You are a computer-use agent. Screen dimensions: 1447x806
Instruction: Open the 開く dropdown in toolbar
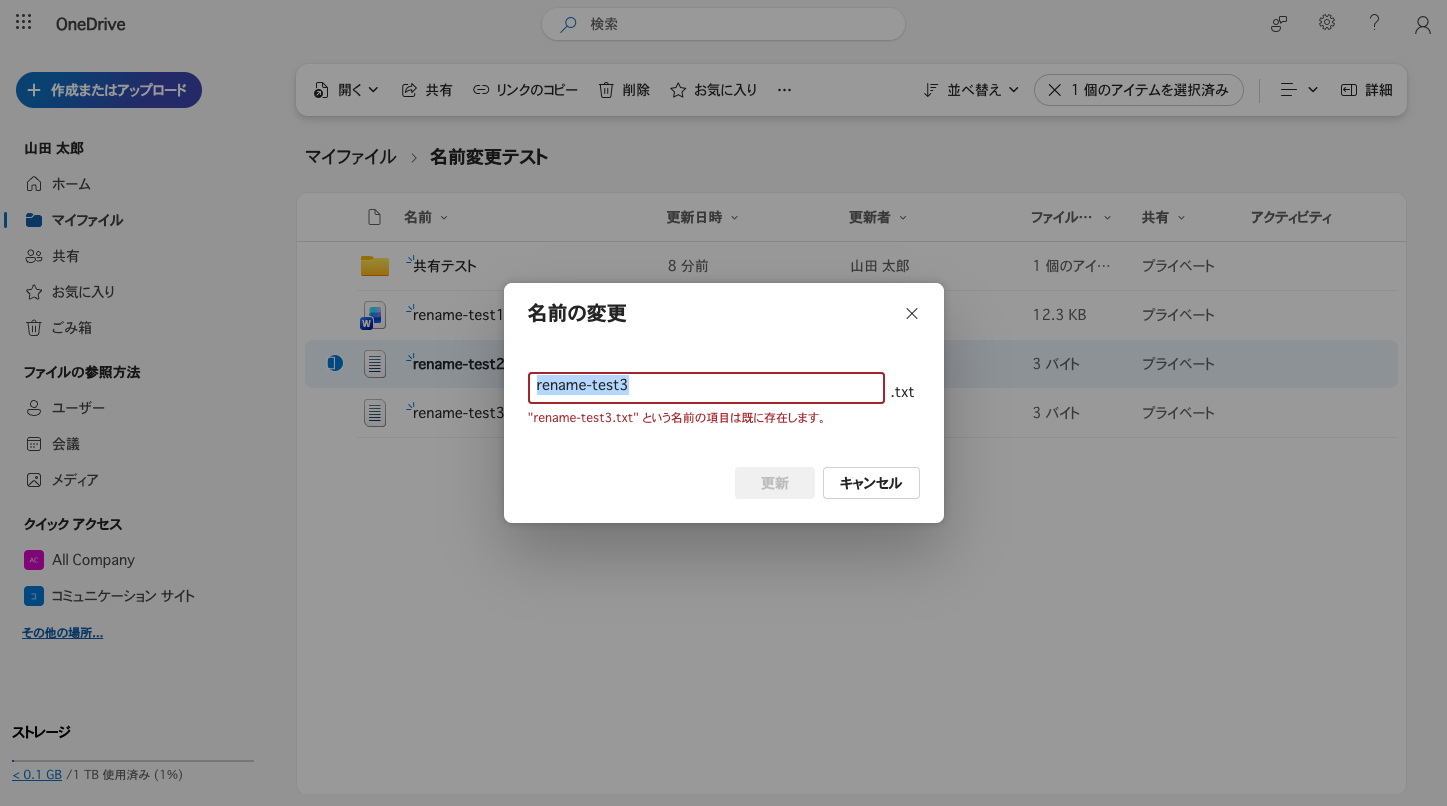click(346, 90)
